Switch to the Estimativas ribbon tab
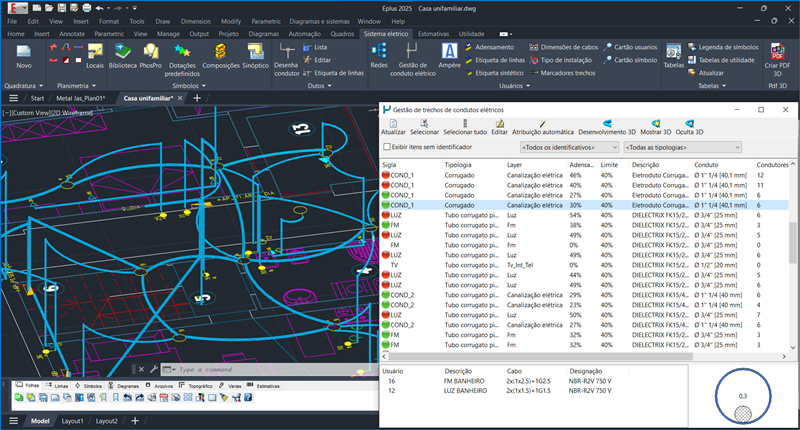This screenshot has width=800, height=430. coord(433,34)
